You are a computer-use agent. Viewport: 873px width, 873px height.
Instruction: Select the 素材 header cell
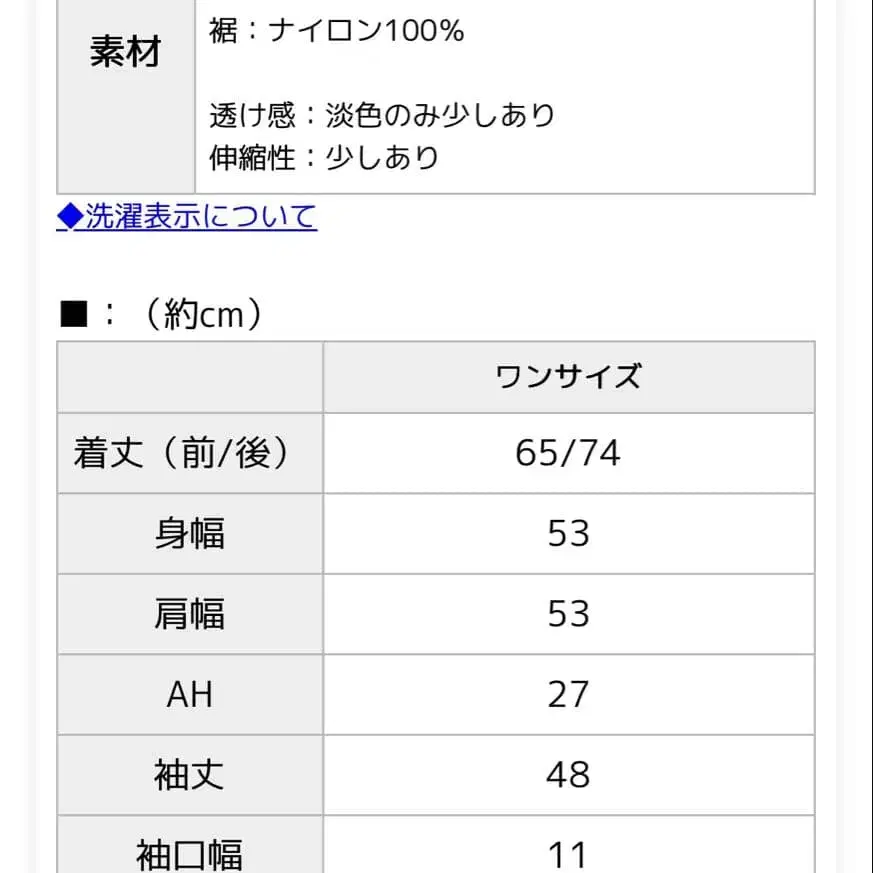(x=124, y=53)
